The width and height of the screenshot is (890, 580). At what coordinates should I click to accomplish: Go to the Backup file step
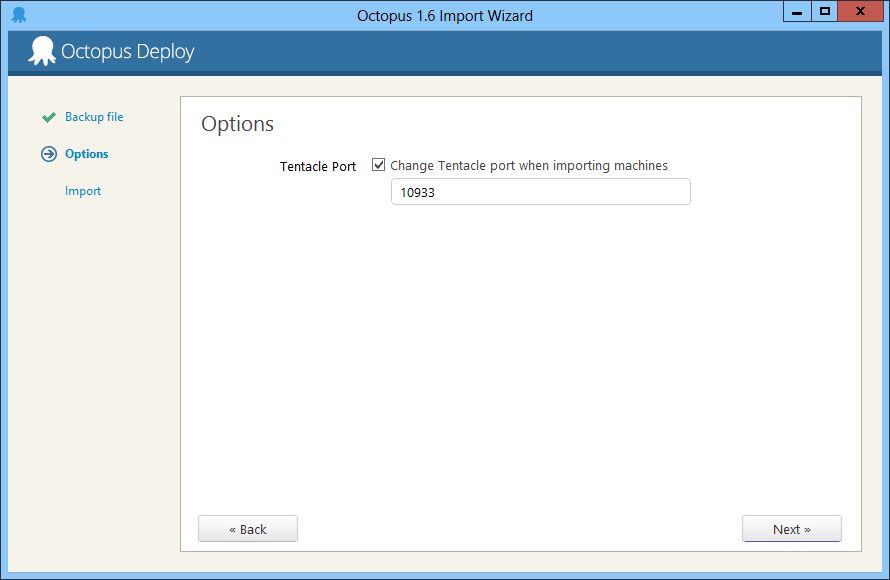tap(94, 117)
